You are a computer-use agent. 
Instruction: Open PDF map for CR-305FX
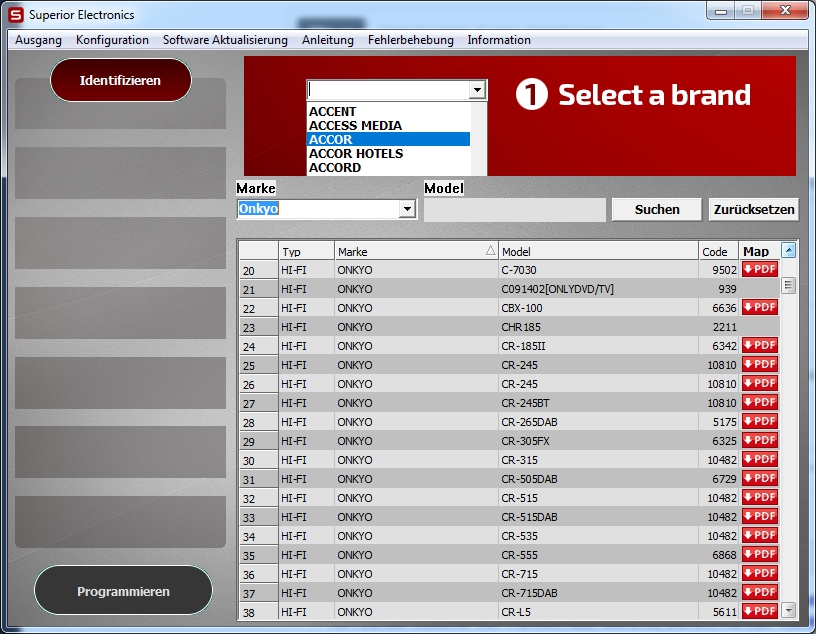759,440
